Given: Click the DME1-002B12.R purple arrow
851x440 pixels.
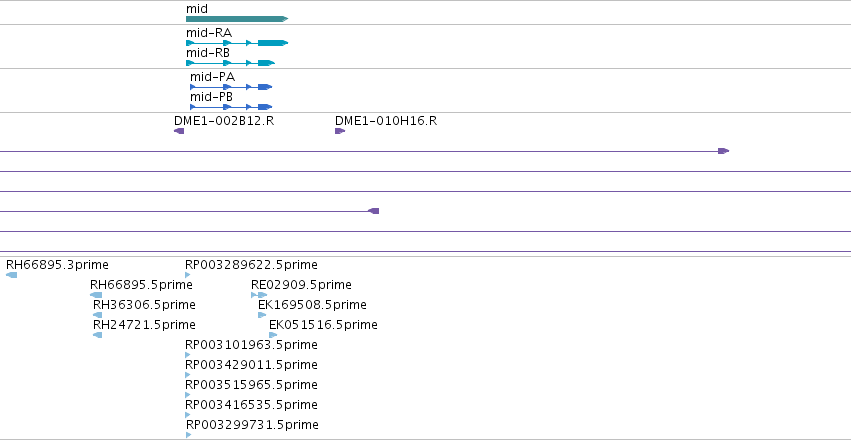Looking at the screenshot, I should [x=179, y=131].
